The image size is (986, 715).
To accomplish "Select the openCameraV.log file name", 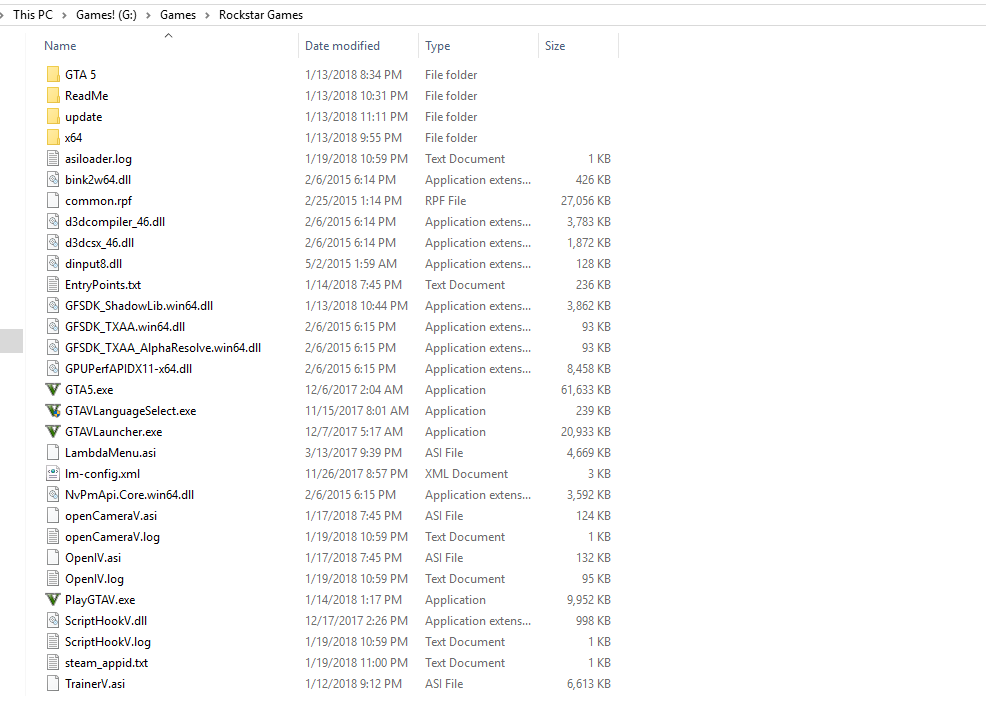I will click(x=113, y=537).
